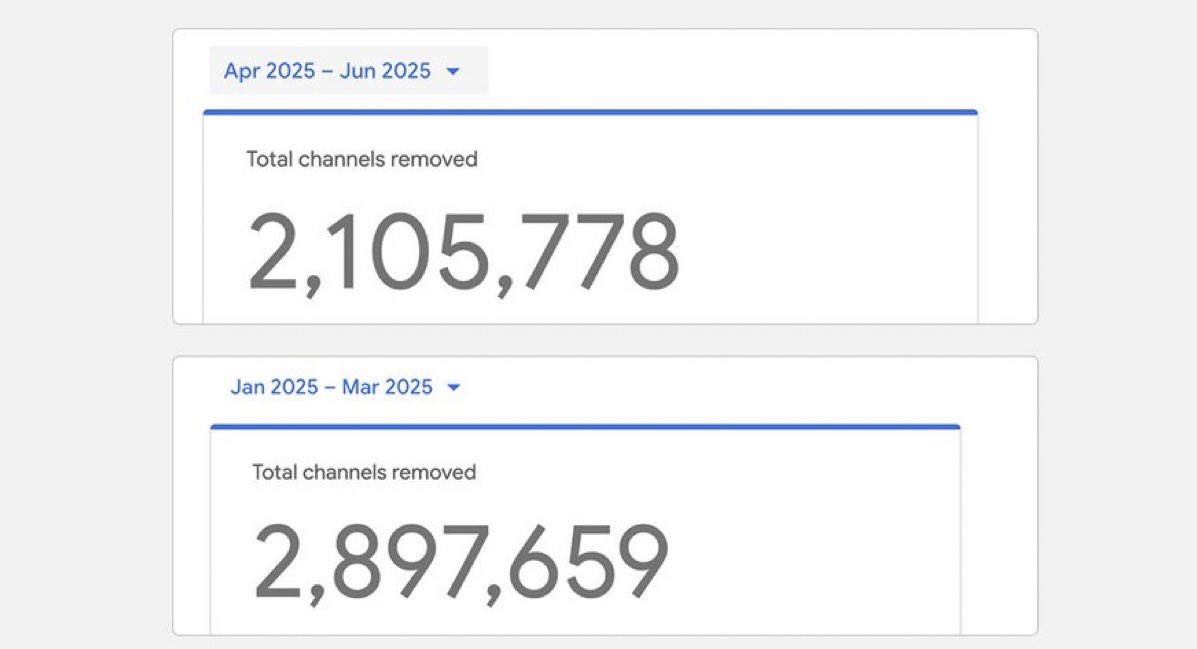The image size is (1197, 649).
Task: Click the dropdown arrow next to Apr 2025
Action: point(455,70)
